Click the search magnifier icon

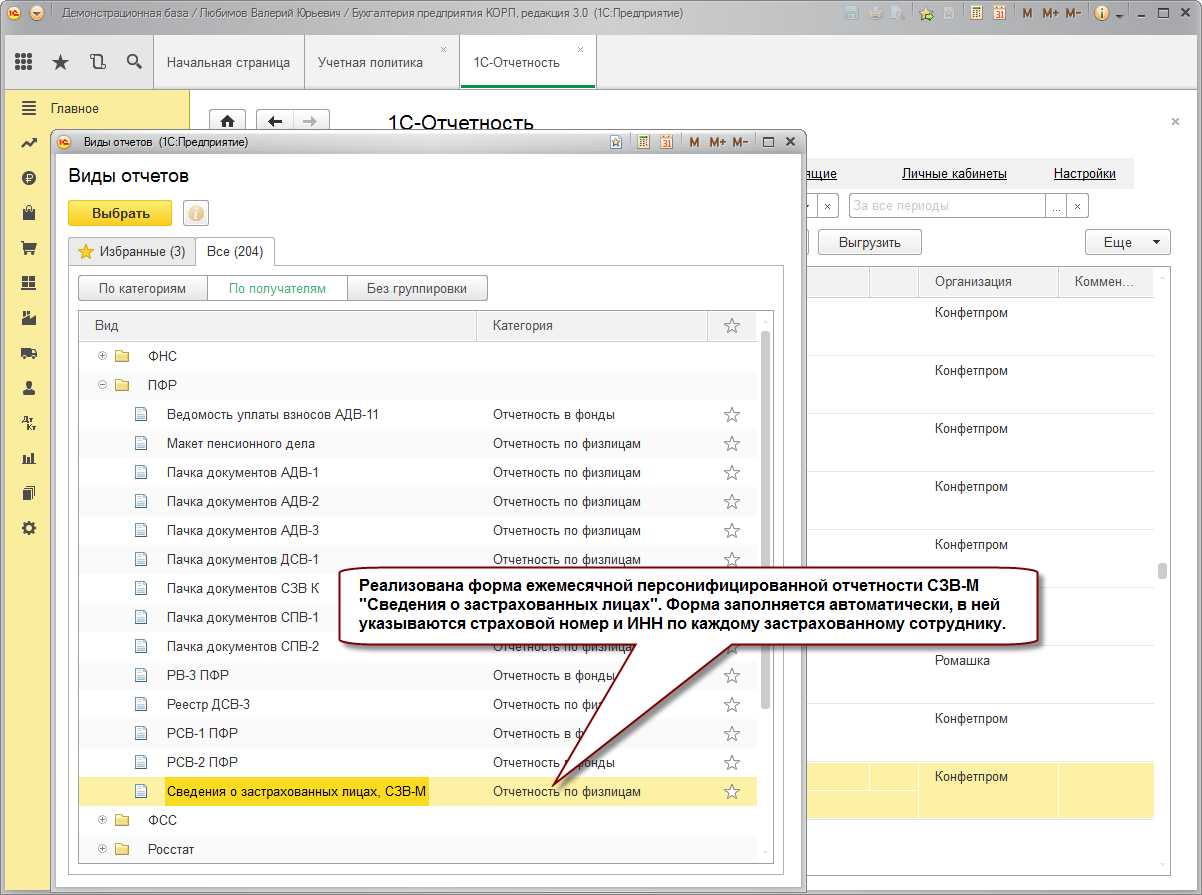coord(134,62)
